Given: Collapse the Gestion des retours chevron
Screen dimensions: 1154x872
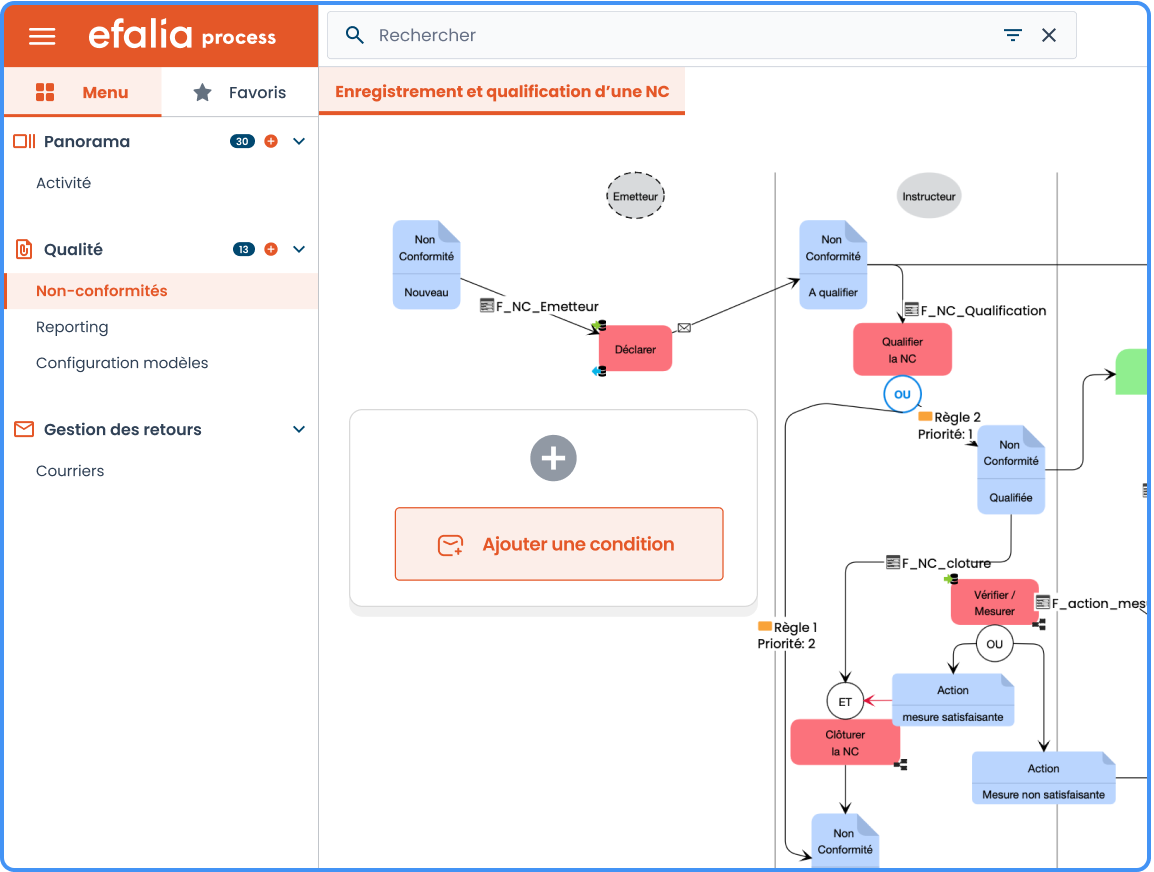Looking at the screenshot, I should coord(299,429).
